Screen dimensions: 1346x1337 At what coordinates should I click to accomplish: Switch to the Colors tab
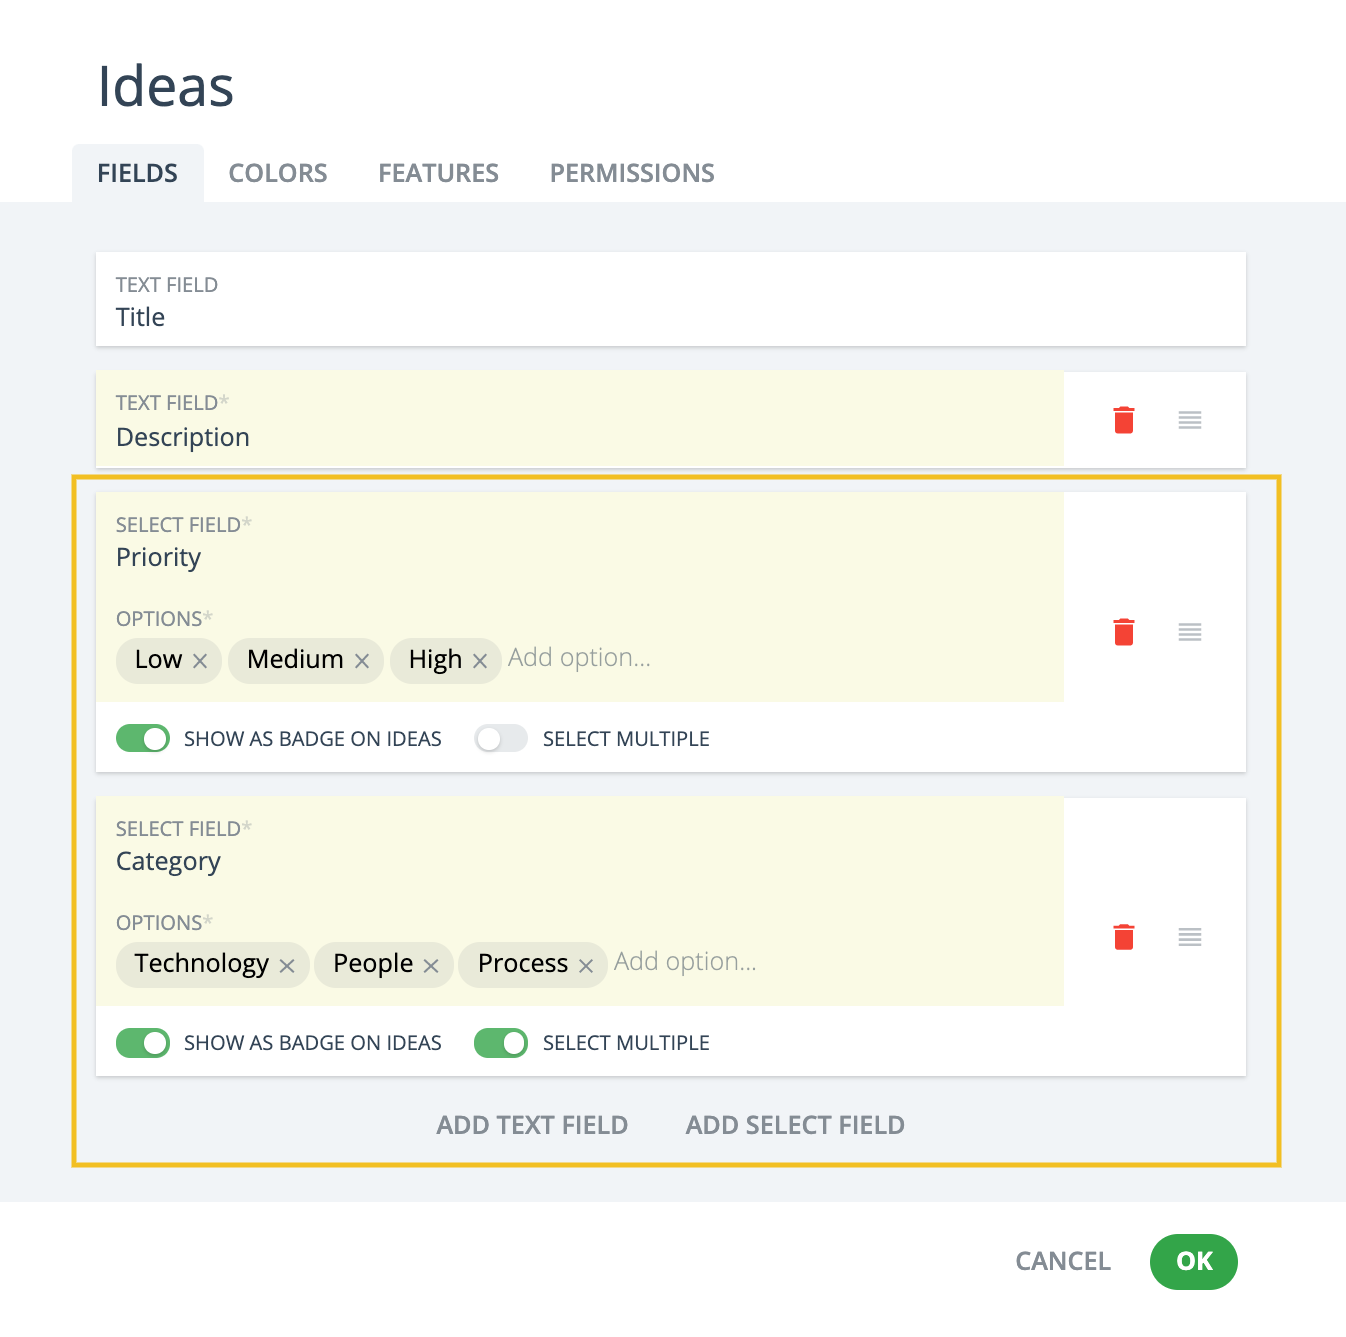[278, 173]
